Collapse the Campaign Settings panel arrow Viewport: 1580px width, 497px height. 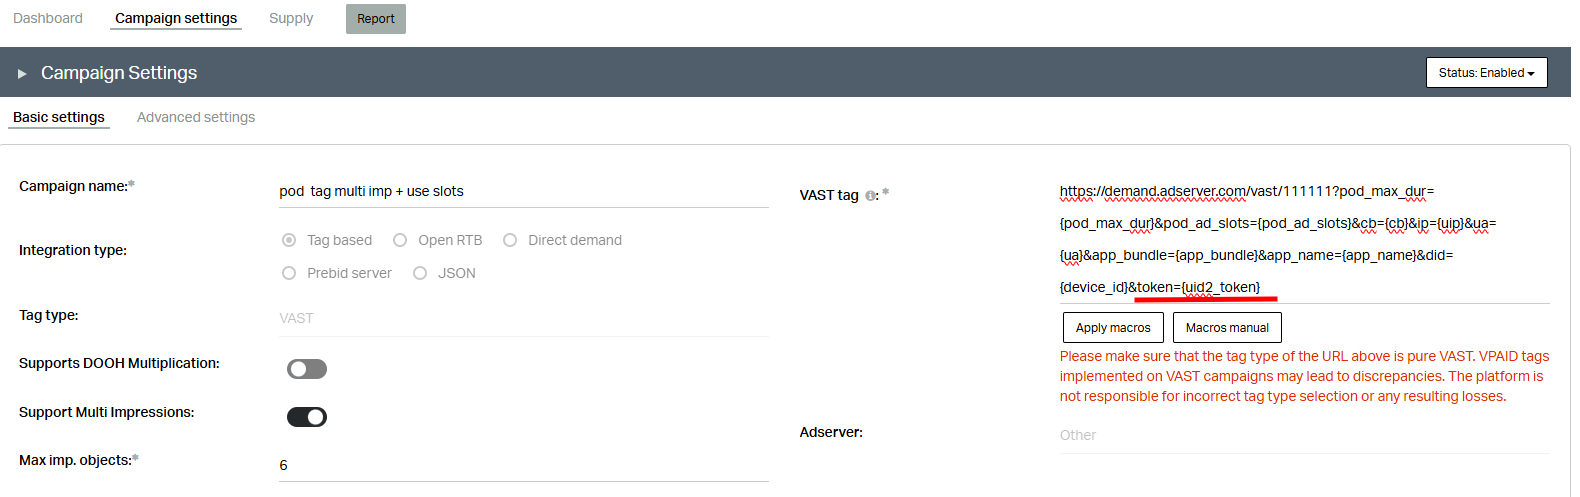pyautogui.click(x=22, y=74)
